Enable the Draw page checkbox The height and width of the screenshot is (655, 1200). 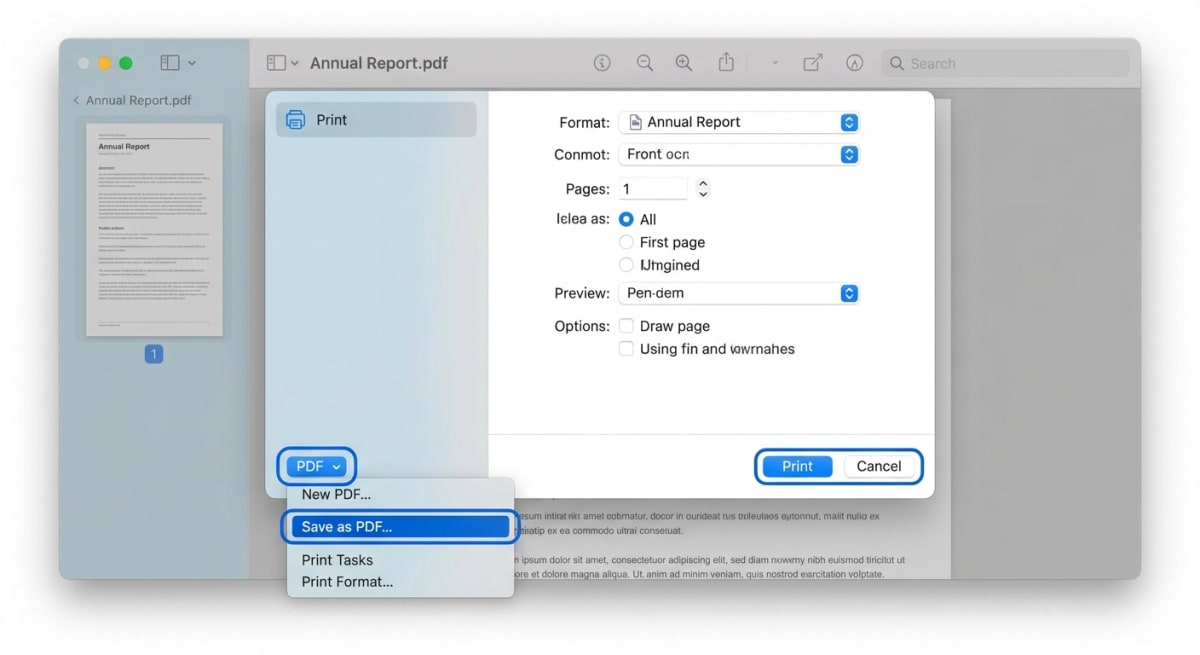(x=626, y=325)
